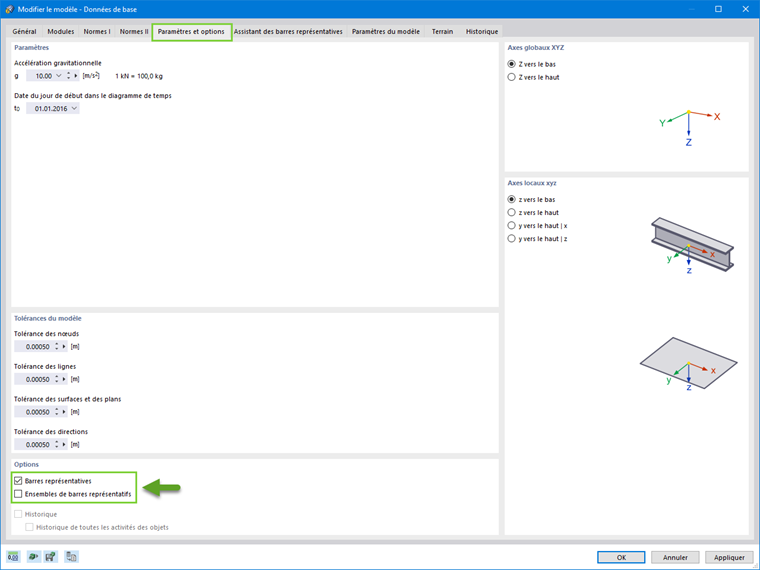Maximize the dialog window
This screenshot has width=760, height=570.
click(x=718, y=9)
